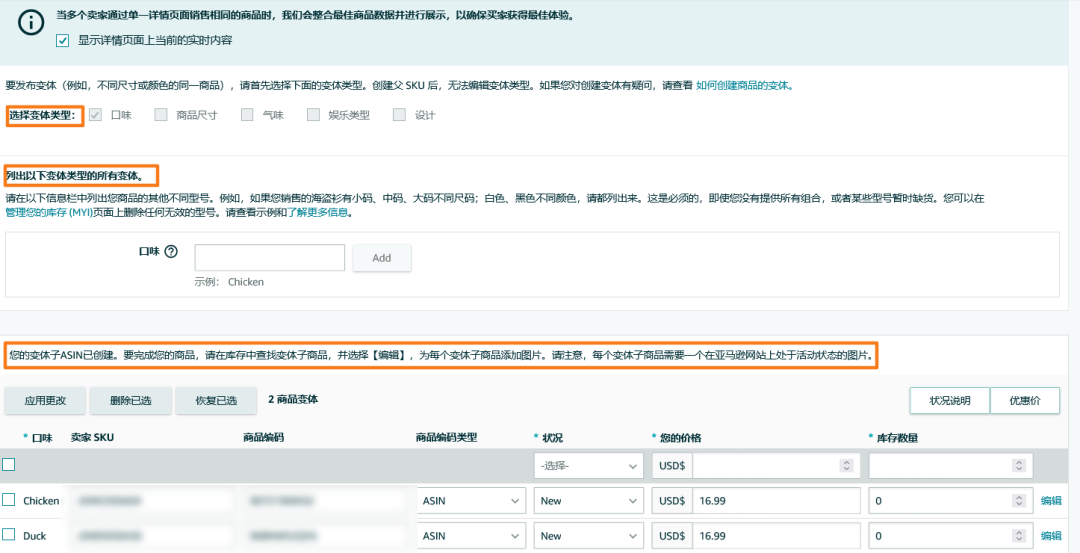This screenshot has width=1080, height=553.
Task: Click the 删除已选 button
Action: 130,400
